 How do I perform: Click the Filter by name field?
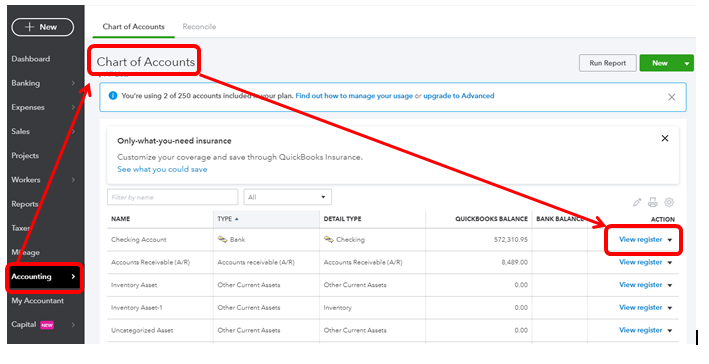coord(173,197)
